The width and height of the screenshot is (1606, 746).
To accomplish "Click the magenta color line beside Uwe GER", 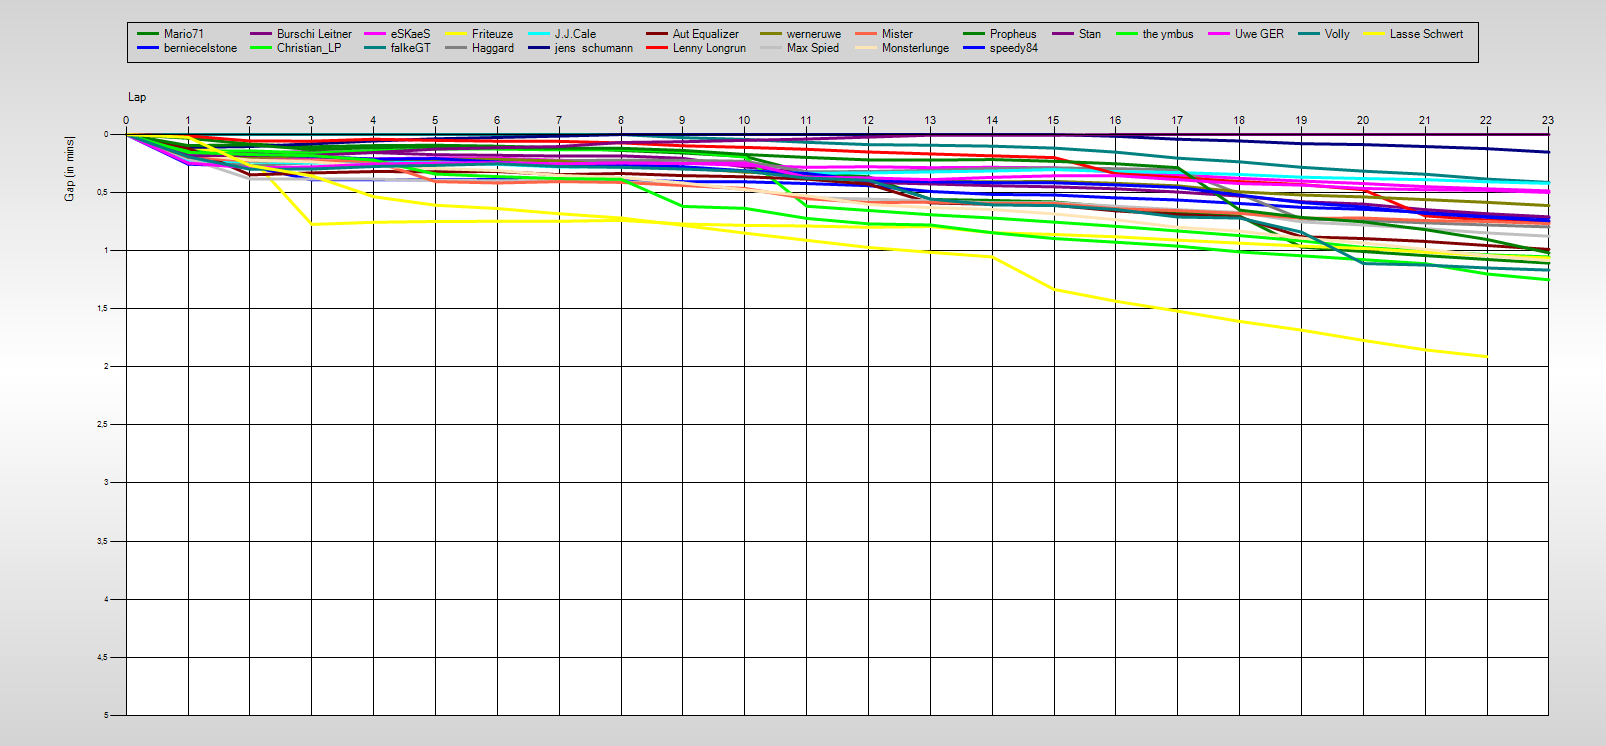I will point(1219,34).
